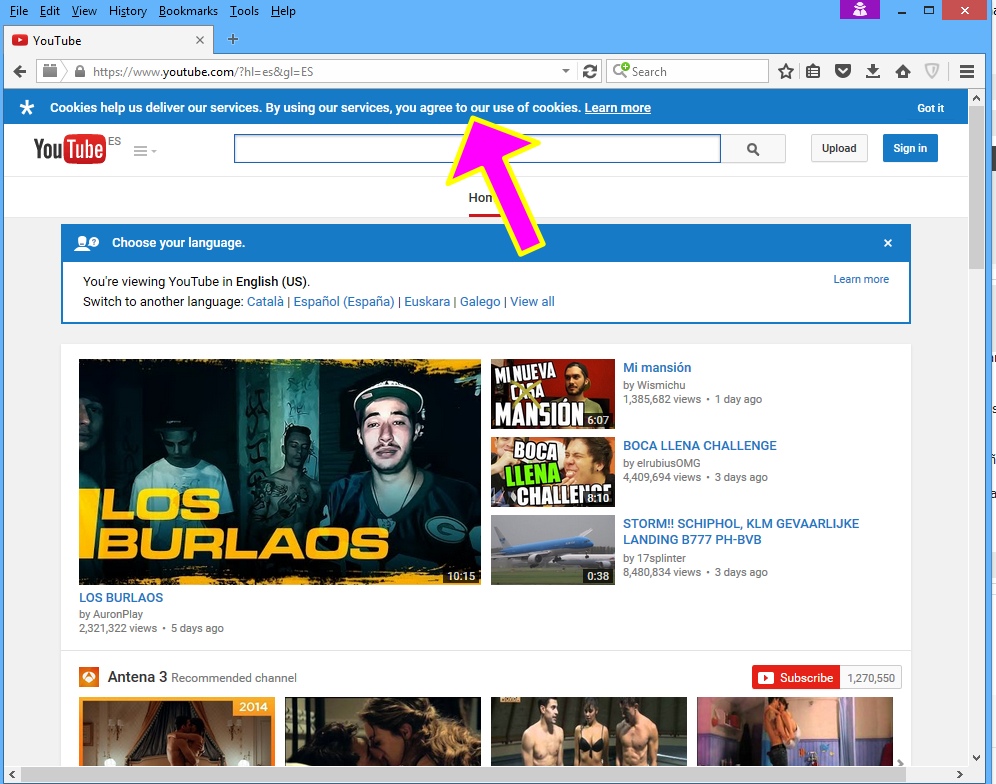Click the Home tab under the search box
The width and height of the screenshot is (996, 784).
(x=484, y=198)
